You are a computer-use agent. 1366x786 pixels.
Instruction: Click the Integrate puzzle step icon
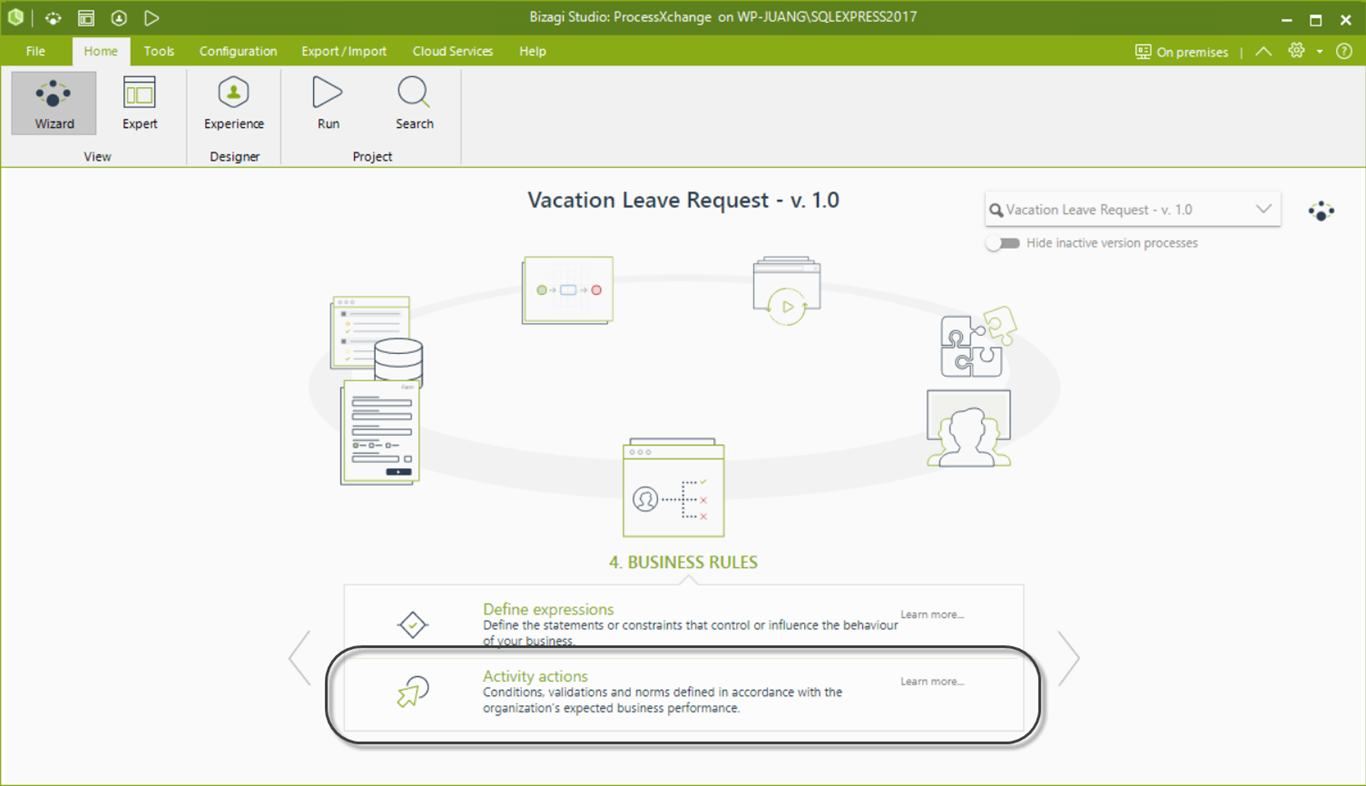click(x=978, y=341)
